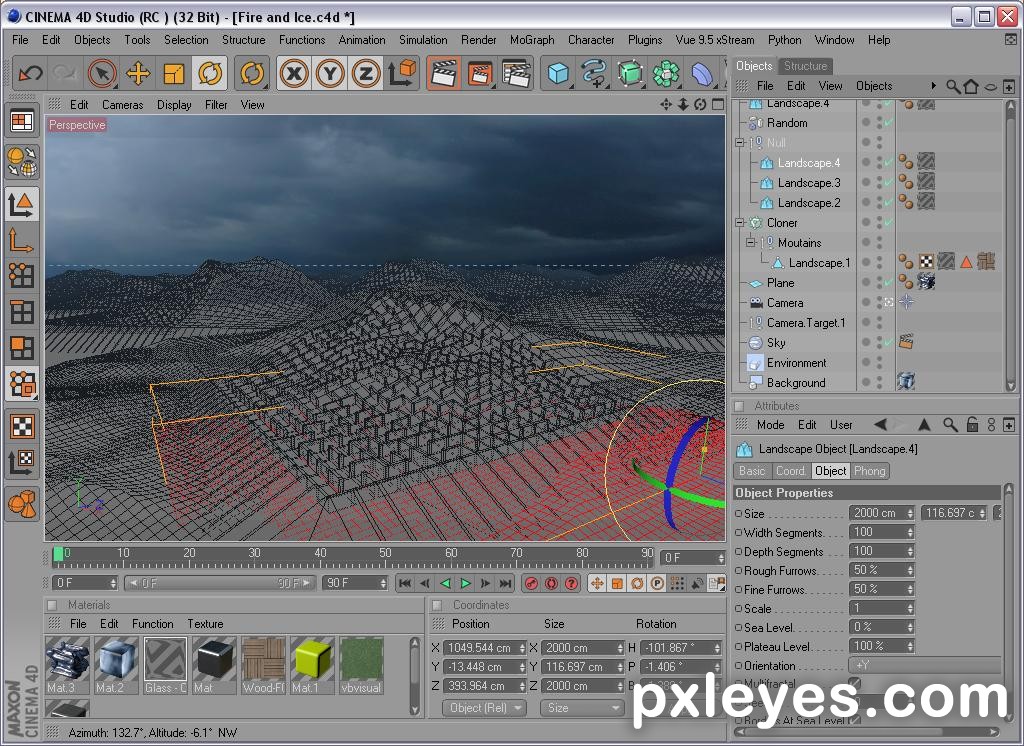Open the viewport Cameras menu

click(x=122, y=105)
